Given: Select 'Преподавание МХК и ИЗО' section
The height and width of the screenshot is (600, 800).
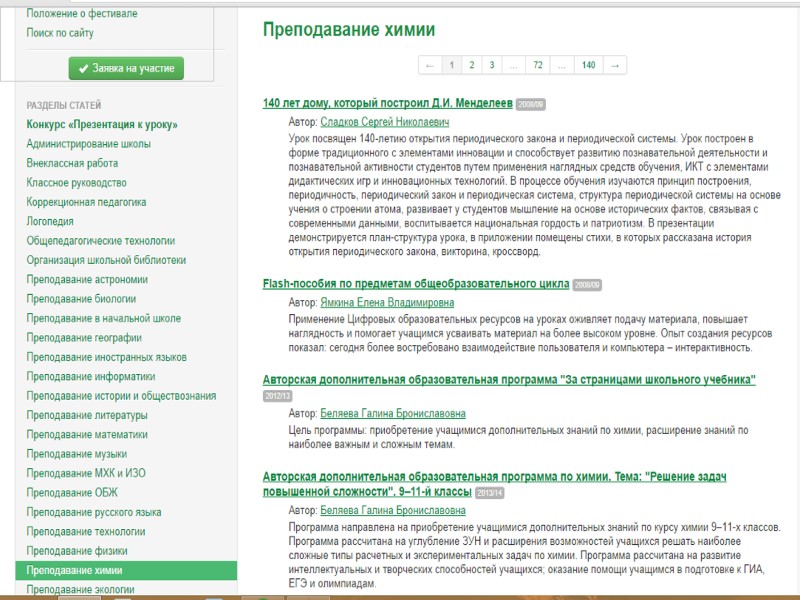Looking at the screenshot, I should pos(86,473).
